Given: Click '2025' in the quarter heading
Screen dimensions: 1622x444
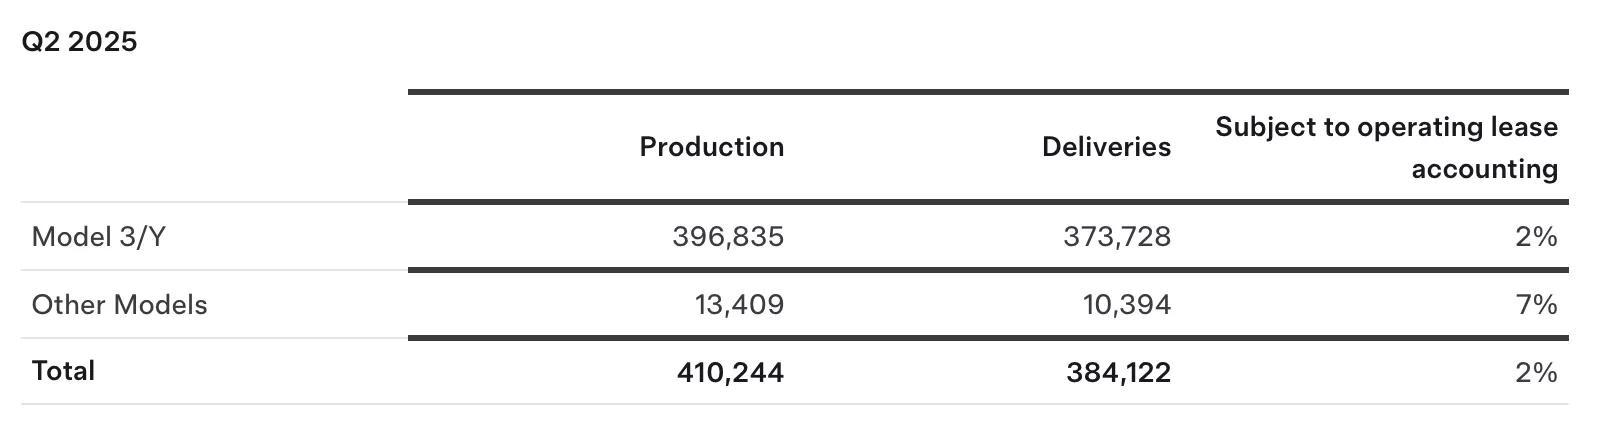Looking at the screenshot, I should tap(102, 42).
